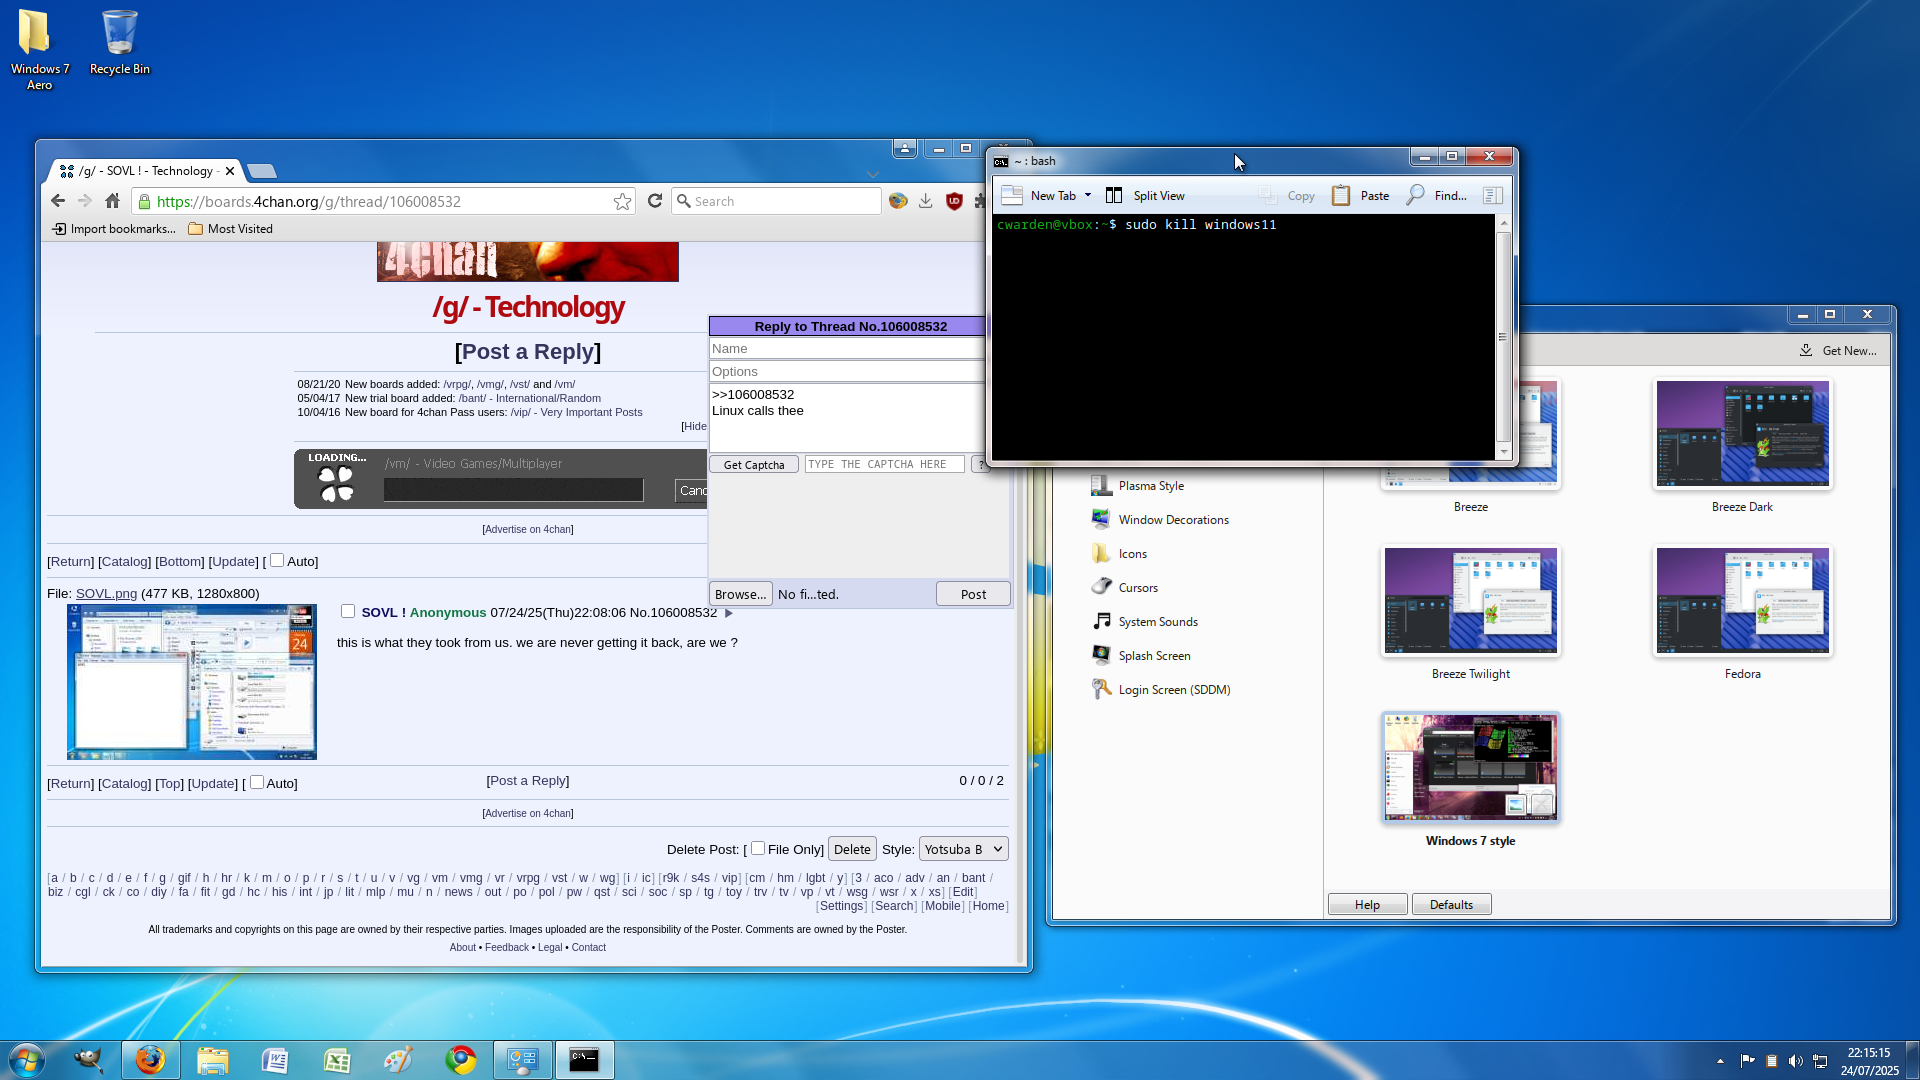Click the Paste clipboard icon in terminal

pyautogui.click(x=1341, y=196)
